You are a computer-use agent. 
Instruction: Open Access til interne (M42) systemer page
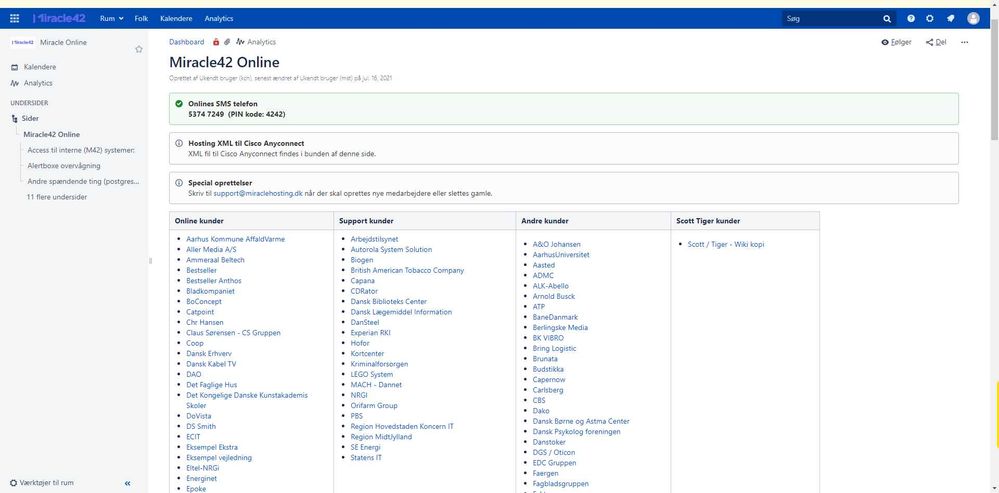(81, 150)
